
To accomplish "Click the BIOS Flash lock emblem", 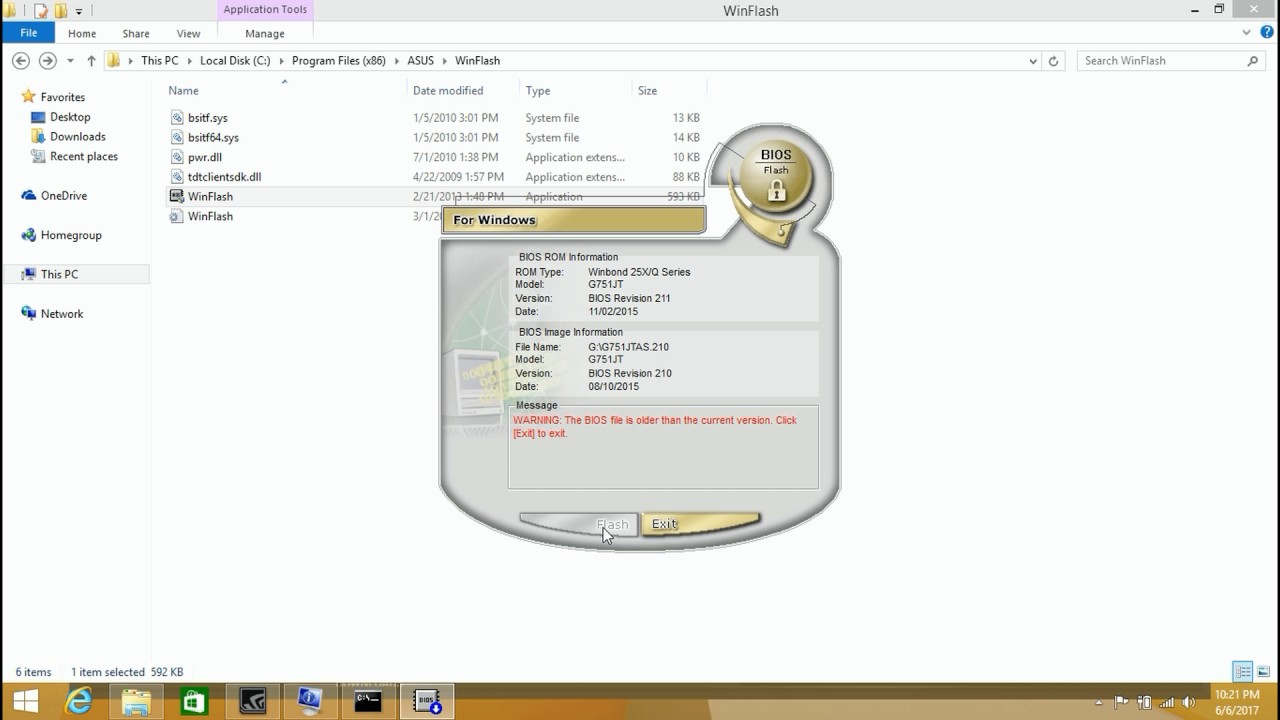I will [x=776, y=176].
